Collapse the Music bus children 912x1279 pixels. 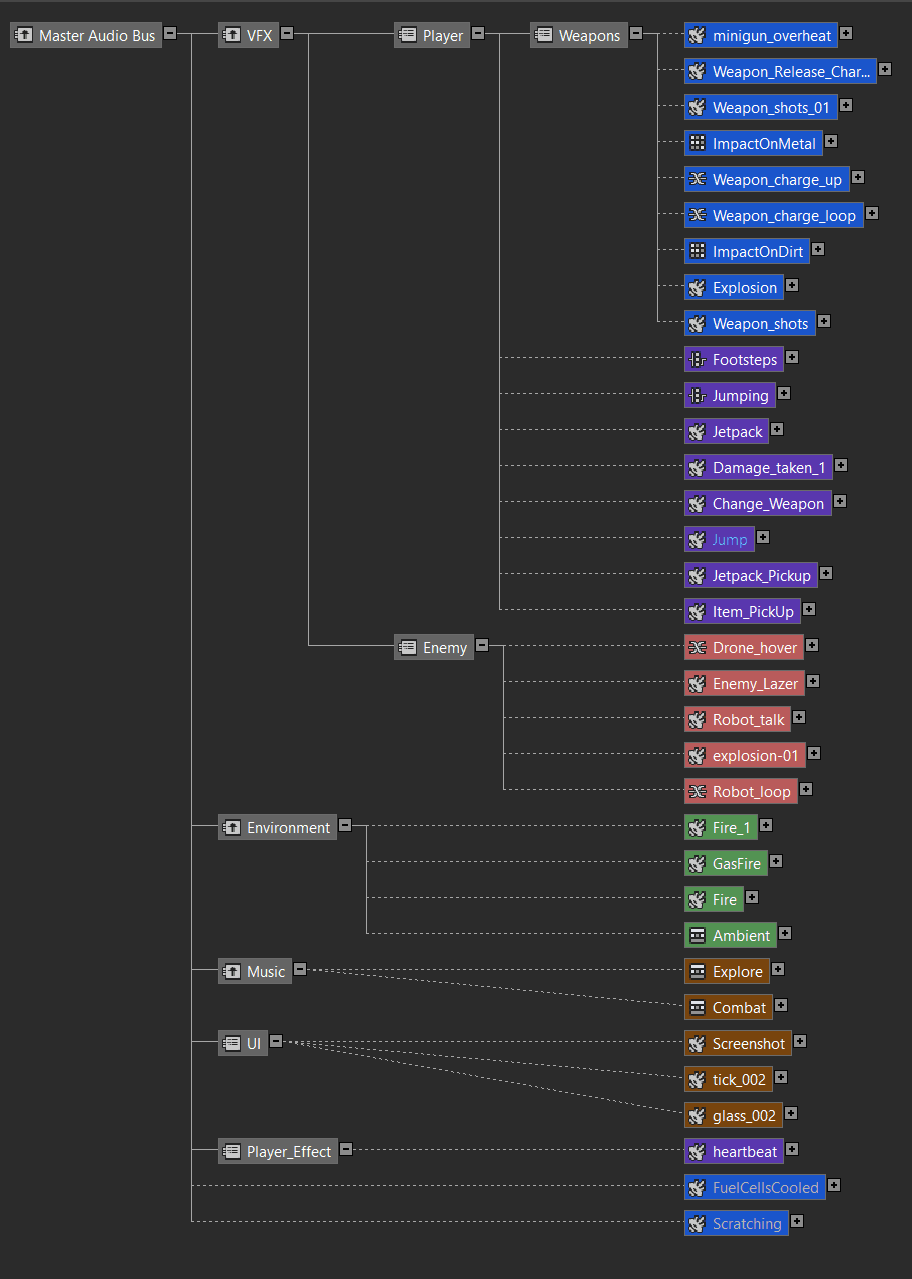click(x=300, y=969)
